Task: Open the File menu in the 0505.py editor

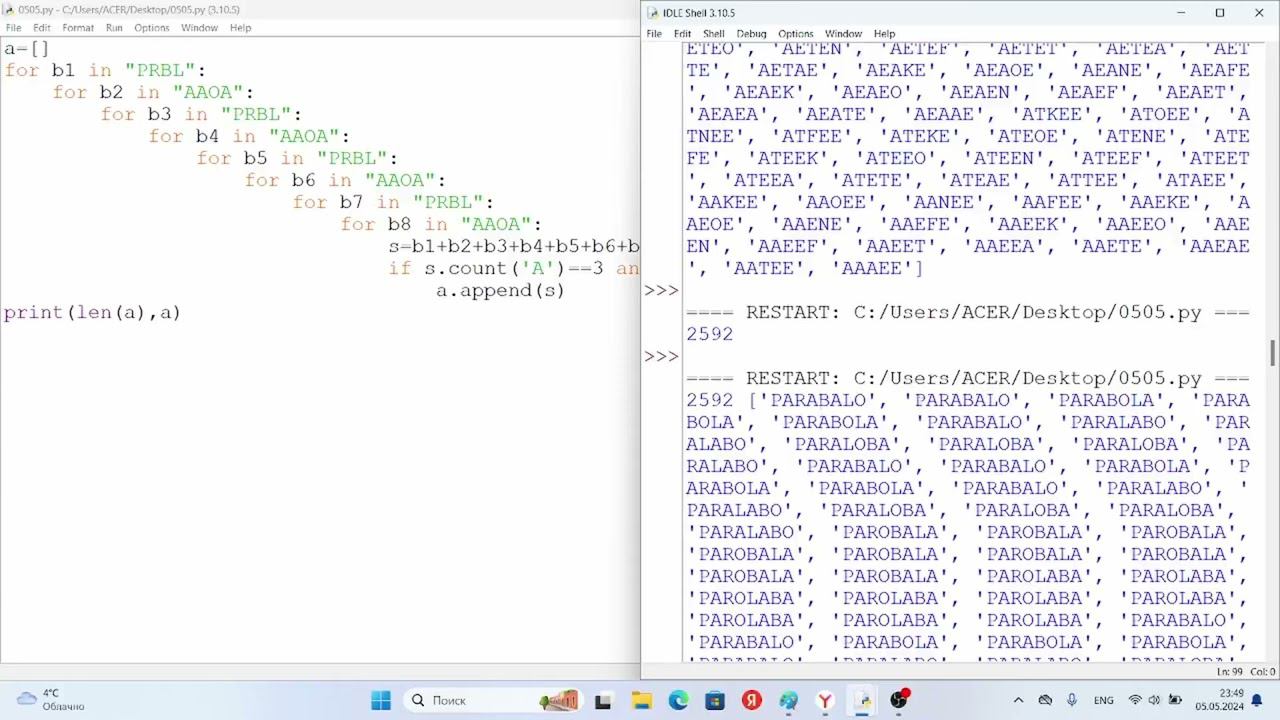Action: tap(14, 28)
